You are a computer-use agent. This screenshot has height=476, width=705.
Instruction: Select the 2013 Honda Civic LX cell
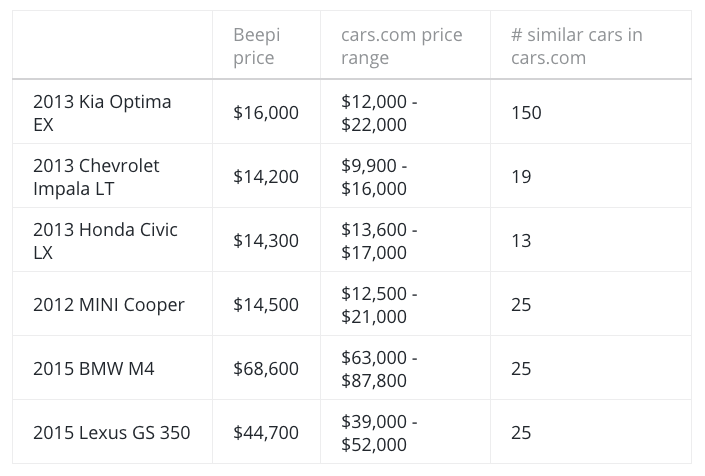[105, 241]
